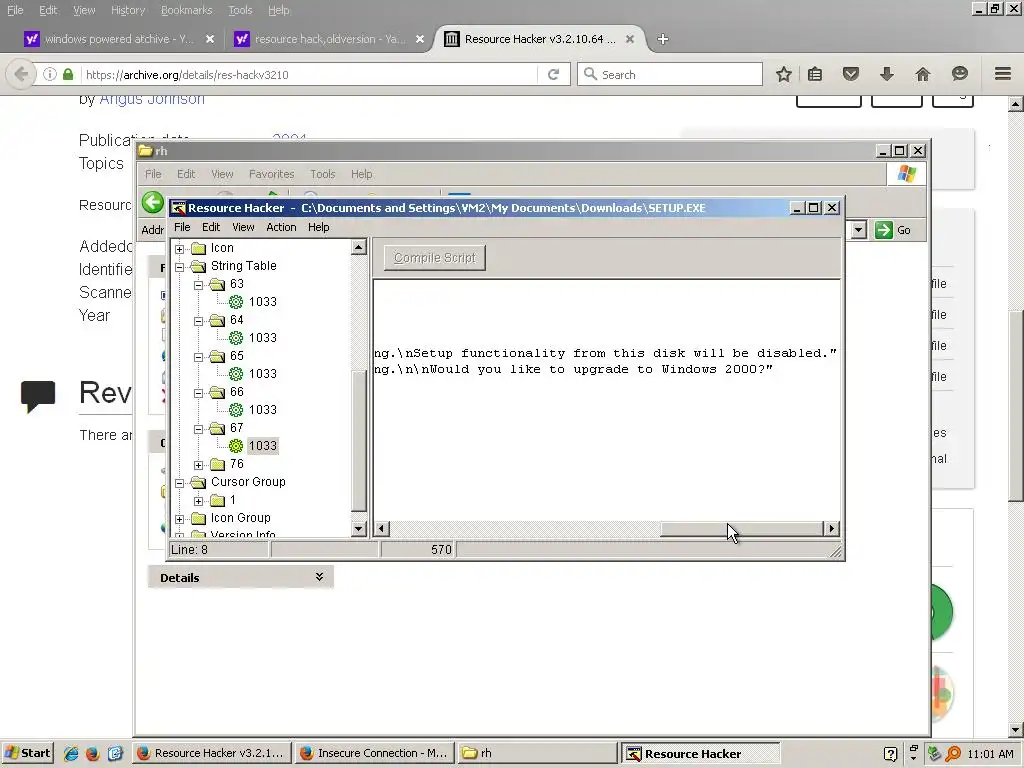1024x768 pixels.
Task: Switch to Insecure Connection taskbar button
Action: point(374,753)
